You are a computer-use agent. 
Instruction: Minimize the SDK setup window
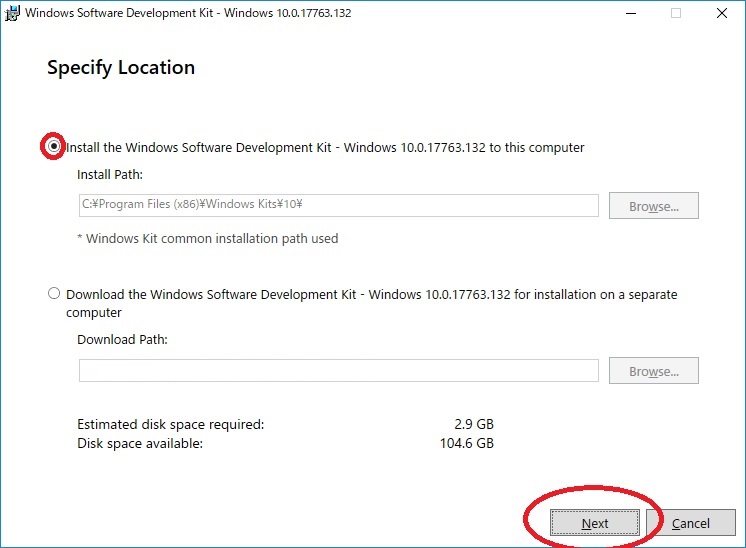click(x=631, y=13)
